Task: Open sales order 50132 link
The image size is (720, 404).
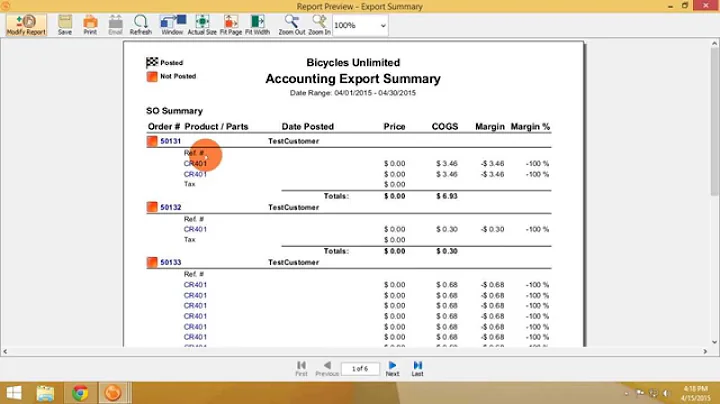Action: (x=170, y=208)
